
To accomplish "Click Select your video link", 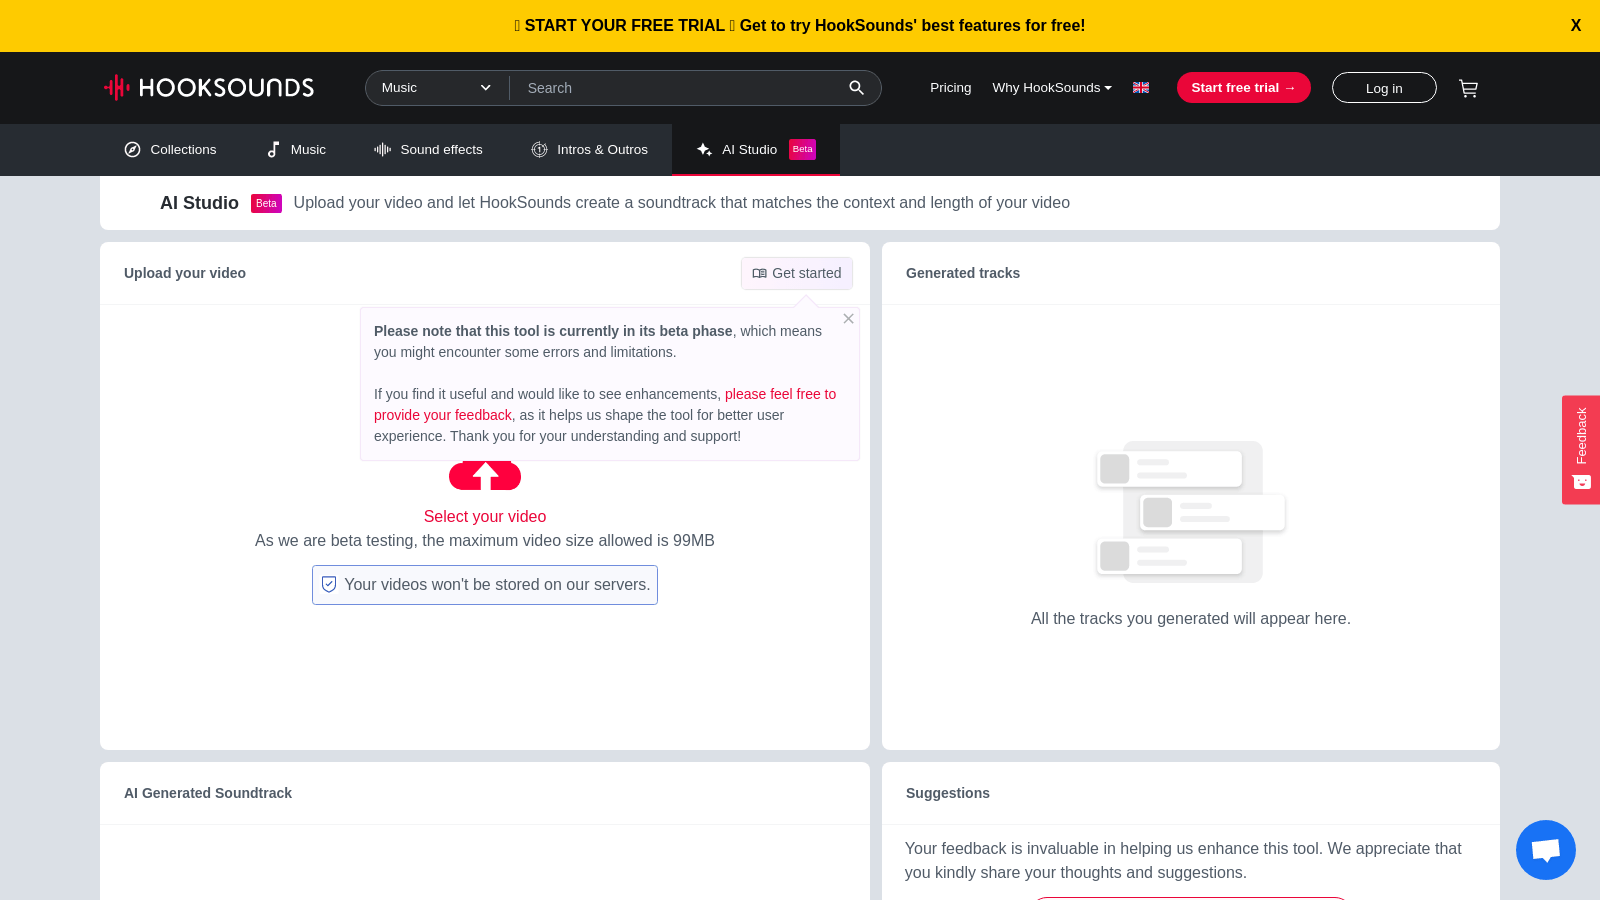I will (485, 517).
